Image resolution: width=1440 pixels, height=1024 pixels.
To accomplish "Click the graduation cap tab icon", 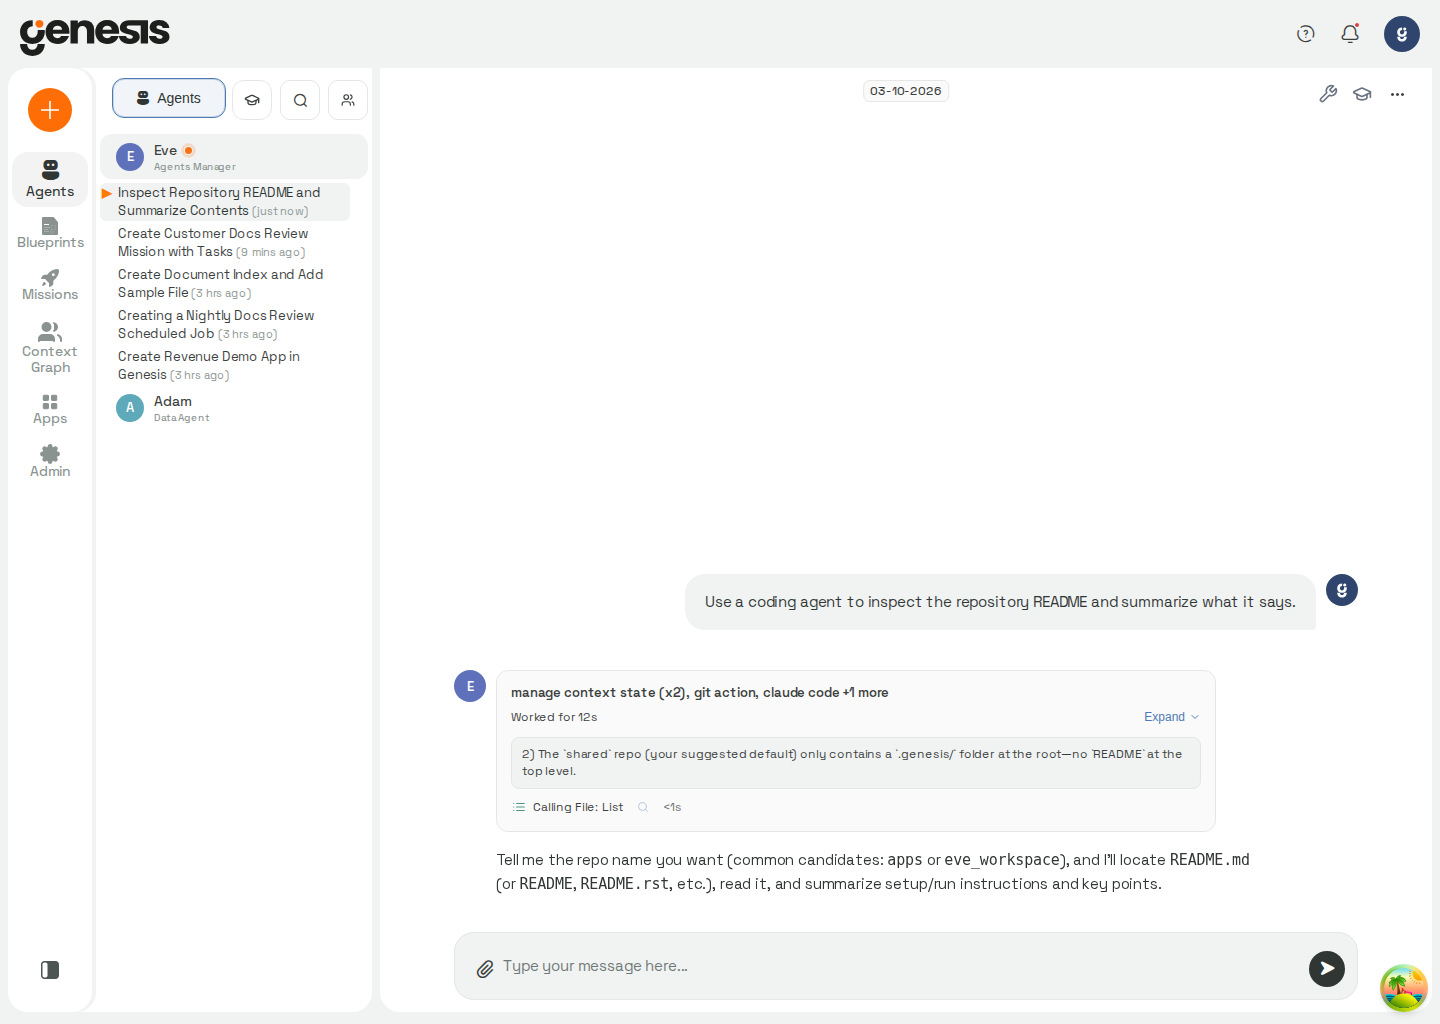I will tap(252, 100).
